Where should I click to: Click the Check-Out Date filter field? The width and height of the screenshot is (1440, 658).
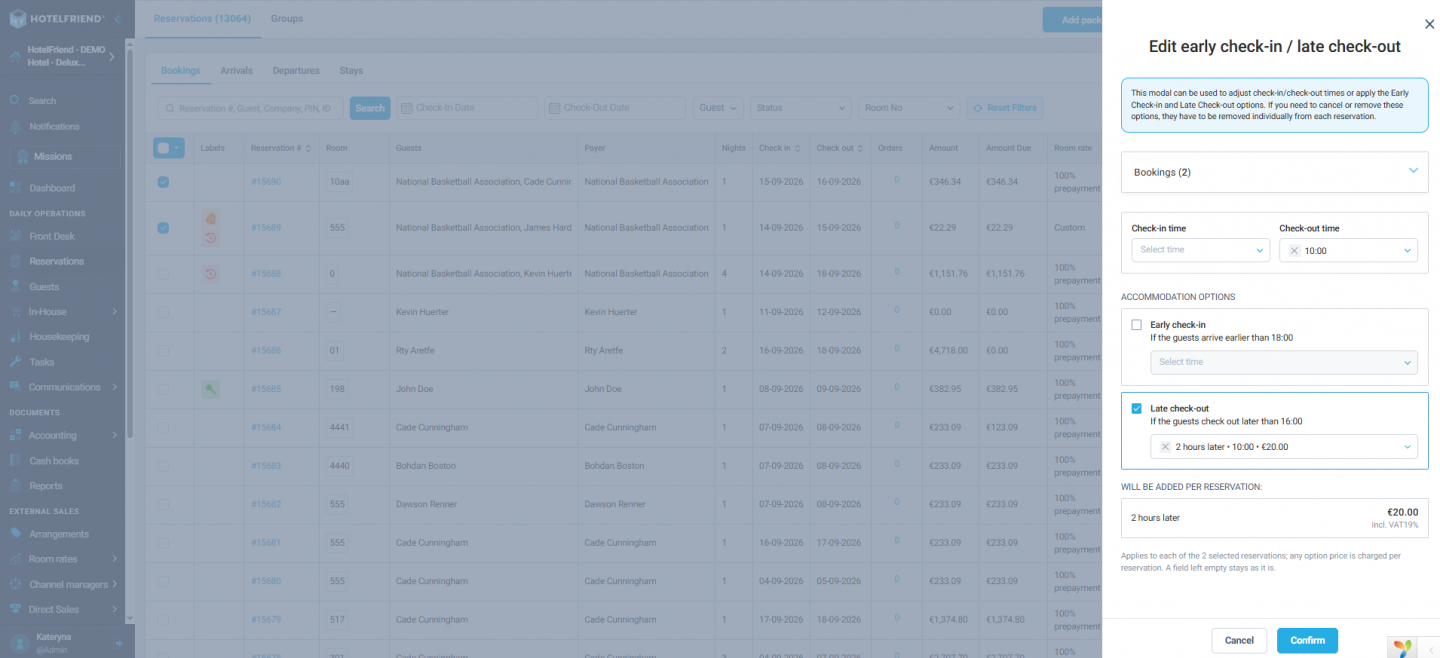[615, 108]
